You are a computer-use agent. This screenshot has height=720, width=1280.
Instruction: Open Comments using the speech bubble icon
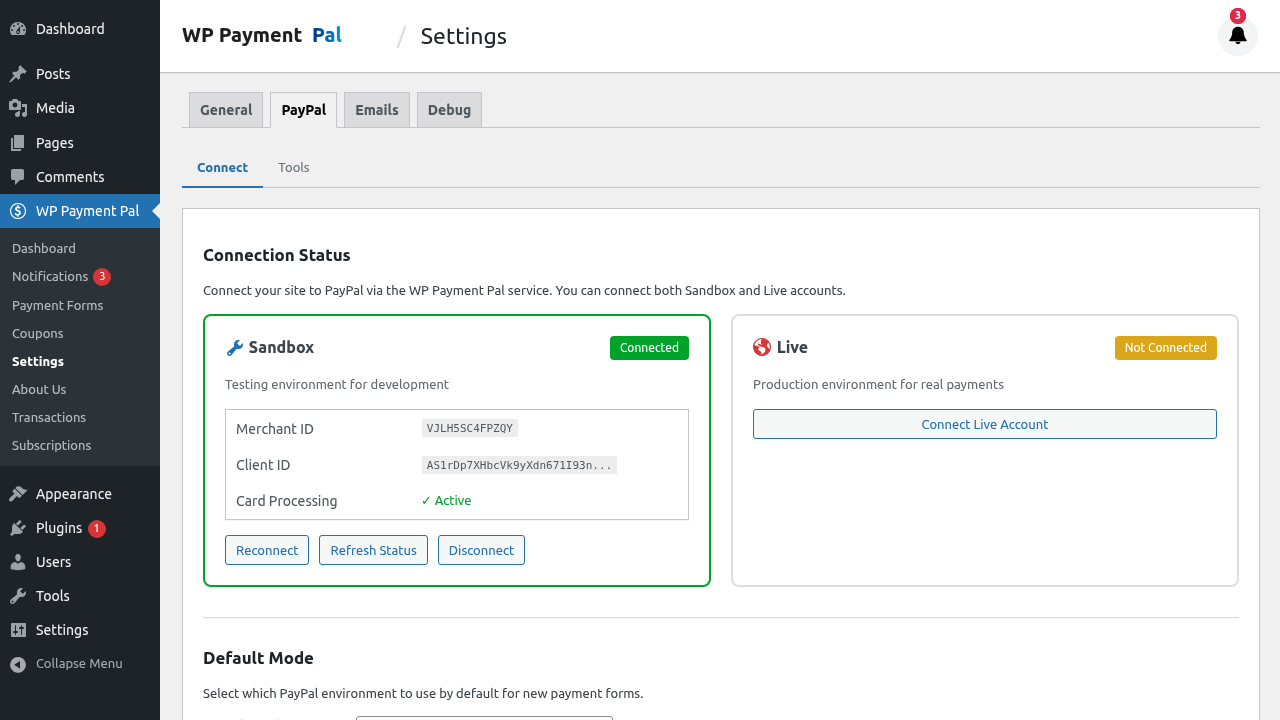[x=17, y=176]
